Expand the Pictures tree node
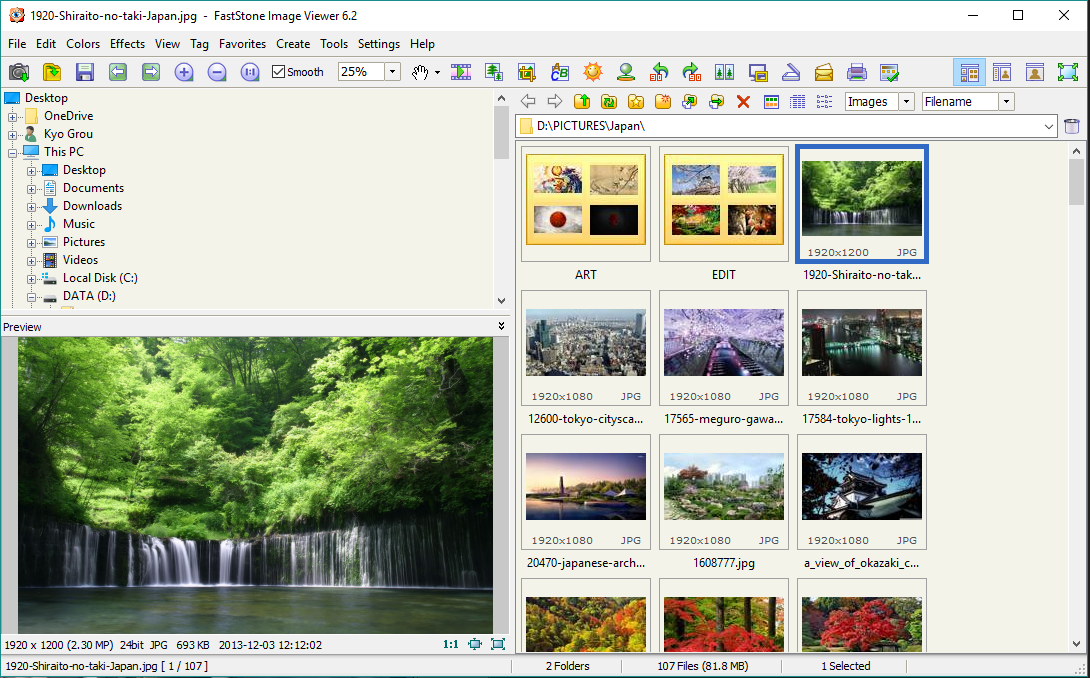 31,243
